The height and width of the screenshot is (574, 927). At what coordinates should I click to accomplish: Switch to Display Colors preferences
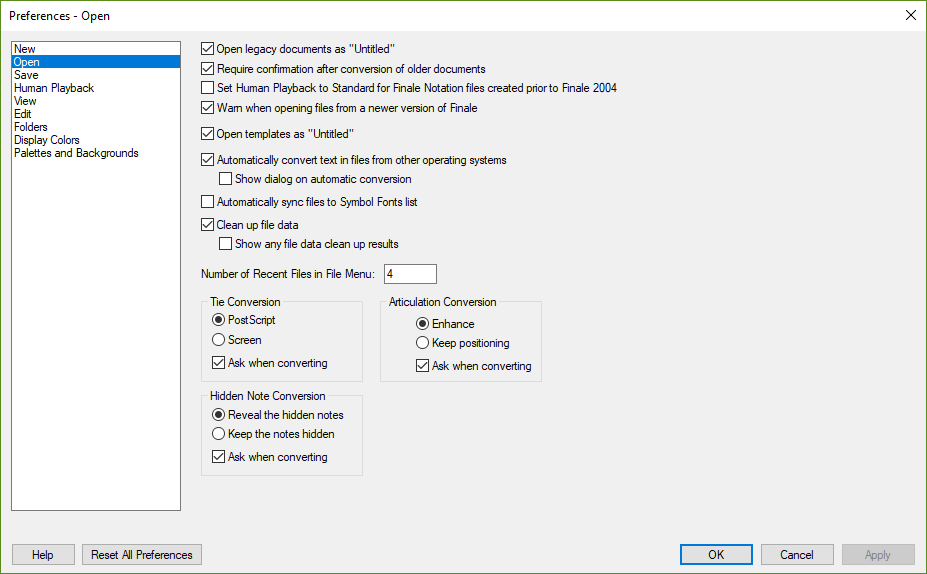pos(47,140)
